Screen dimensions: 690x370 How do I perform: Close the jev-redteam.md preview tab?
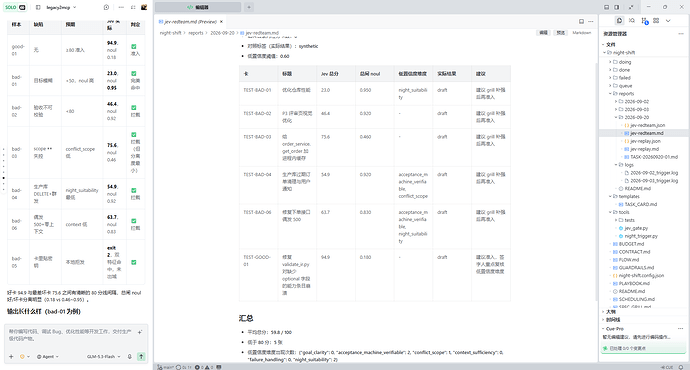pyautogui.click(x=221, y=22)
